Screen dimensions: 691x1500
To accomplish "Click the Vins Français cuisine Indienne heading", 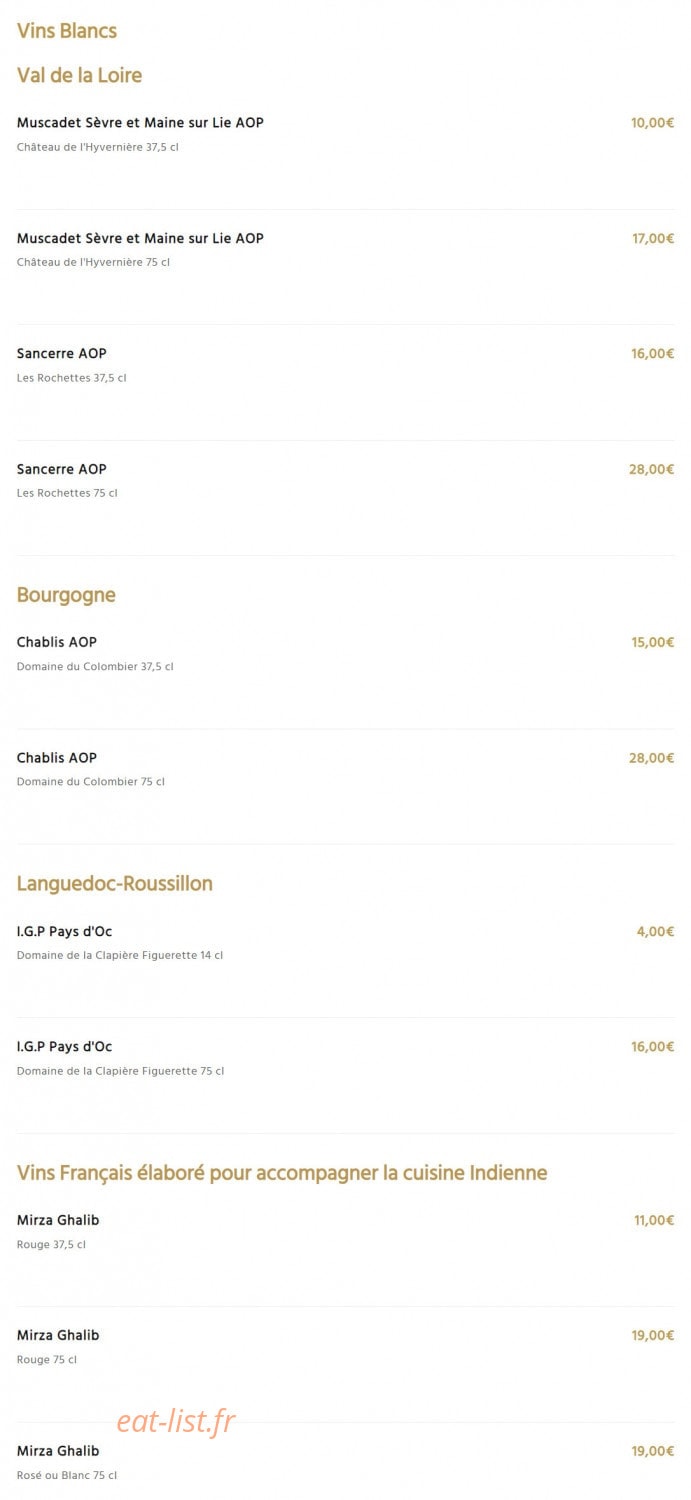I will click(x=282, y=1172).
